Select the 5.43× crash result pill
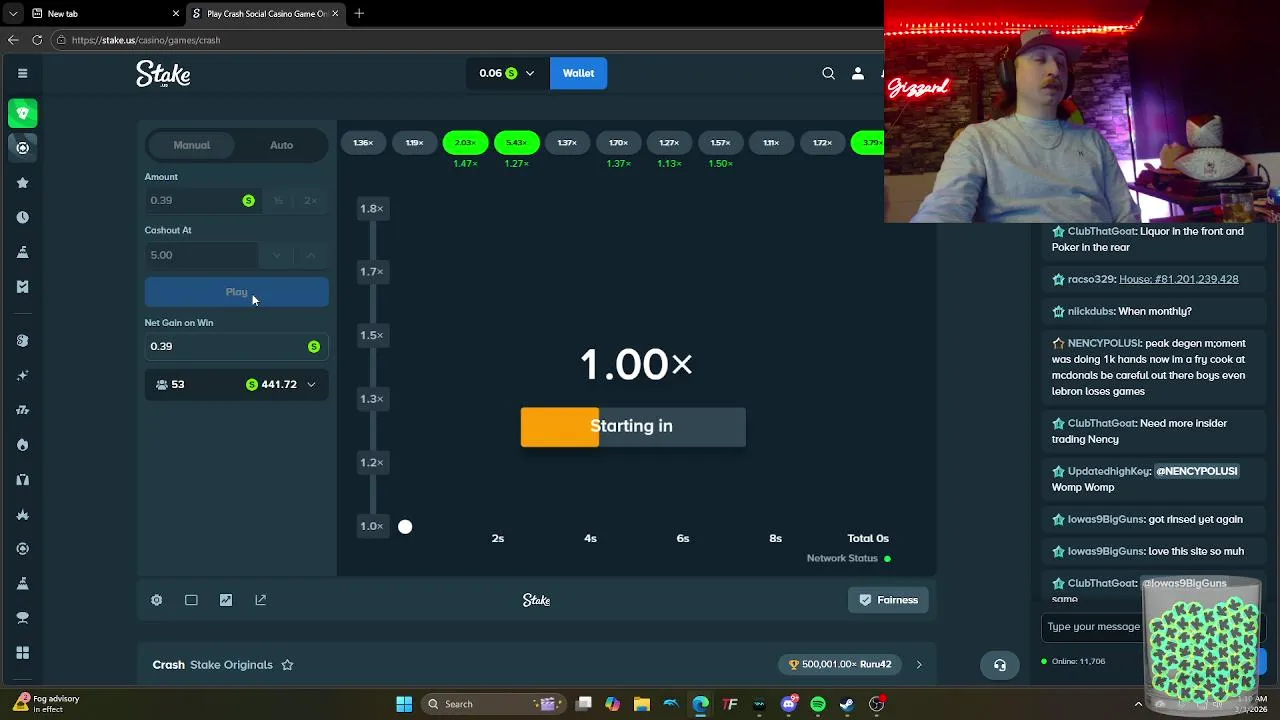This screenshot has width=1280, height=720. [516, 143]
